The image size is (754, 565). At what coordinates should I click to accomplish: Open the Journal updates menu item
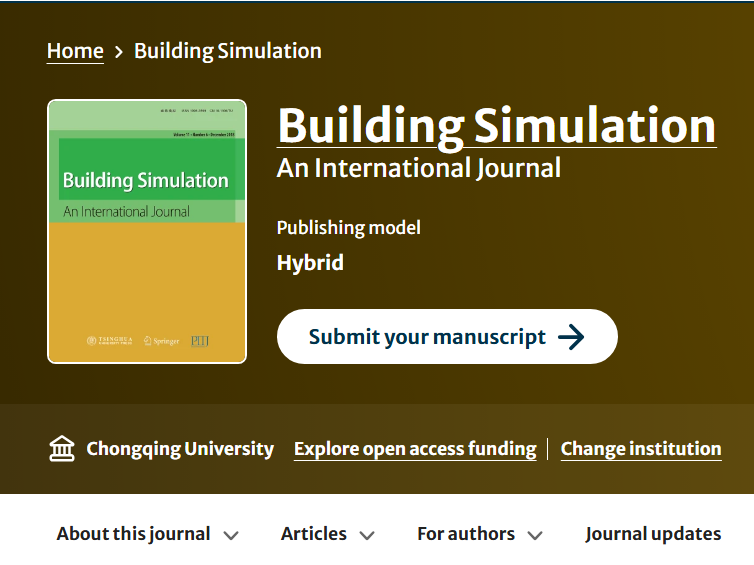coord(653,534)
